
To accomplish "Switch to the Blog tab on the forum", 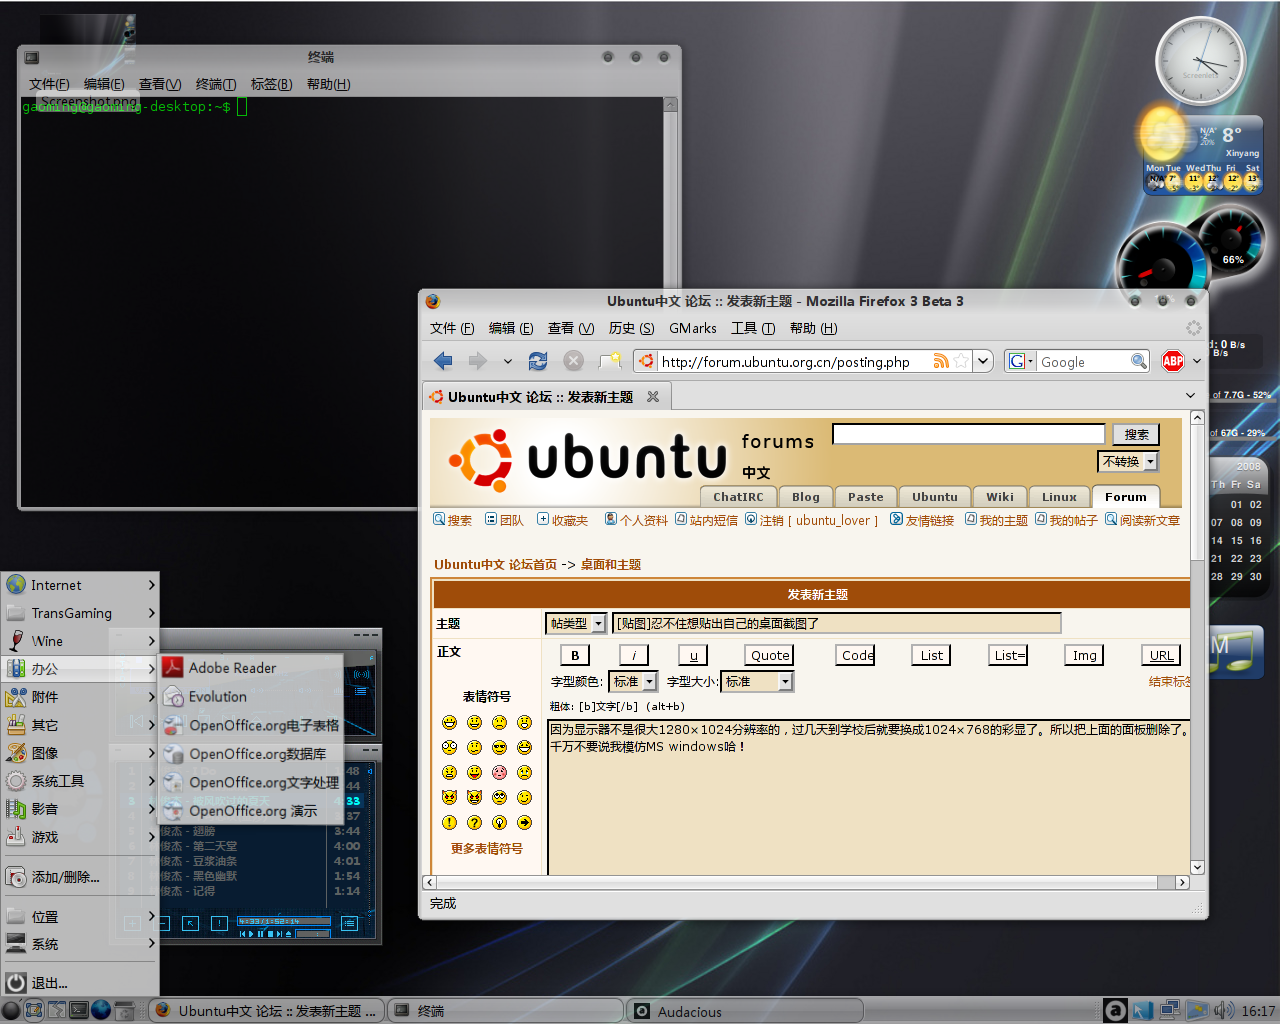I will point(806,497).
